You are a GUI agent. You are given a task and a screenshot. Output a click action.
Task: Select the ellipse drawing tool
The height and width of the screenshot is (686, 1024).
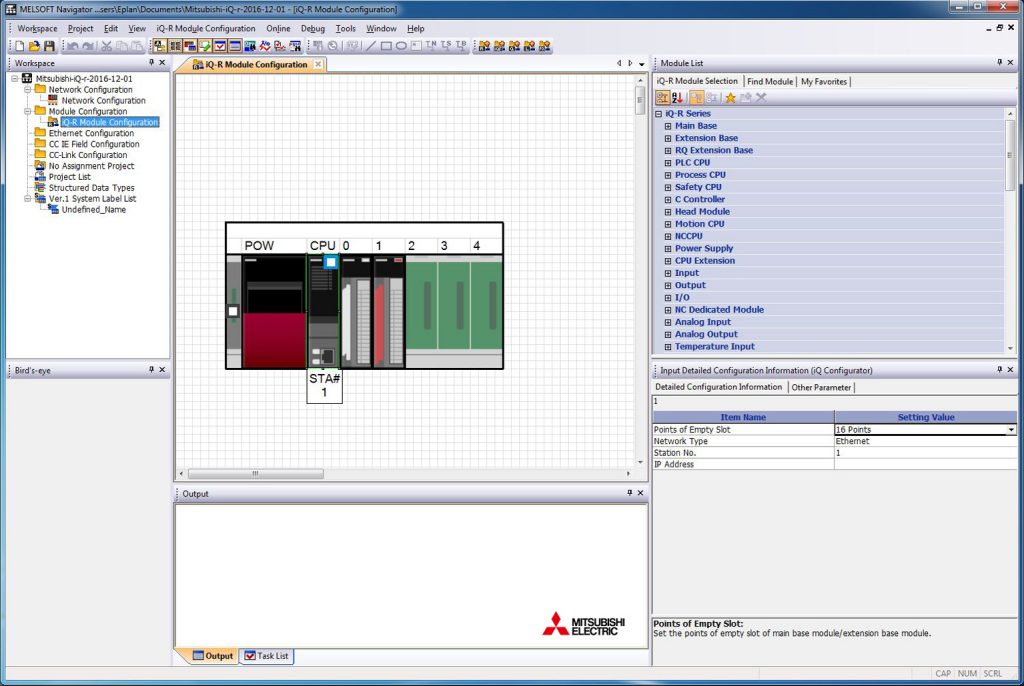tap(401, 46)
